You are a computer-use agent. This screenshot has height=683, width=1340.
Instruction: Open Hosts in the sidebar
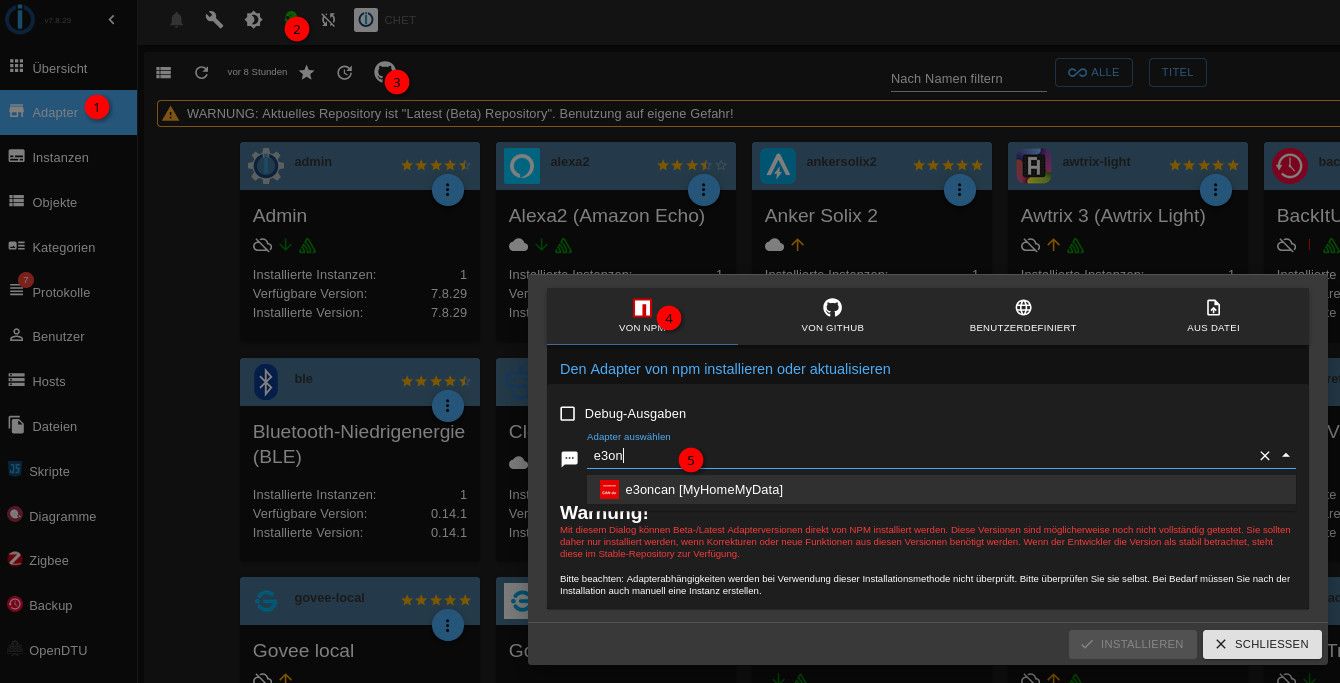[68, 381]
